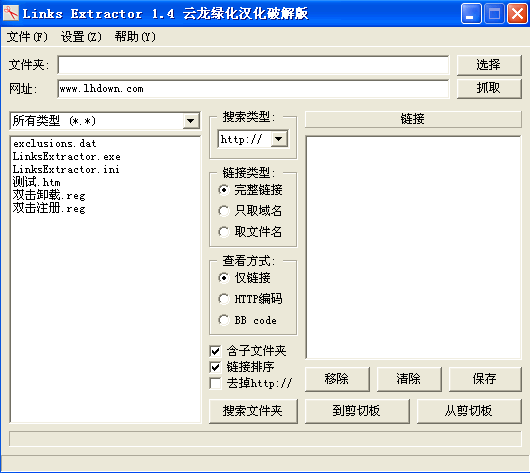Click the 选择 folder button
Viewport: 530px width, 473px height.
(489, 65)
